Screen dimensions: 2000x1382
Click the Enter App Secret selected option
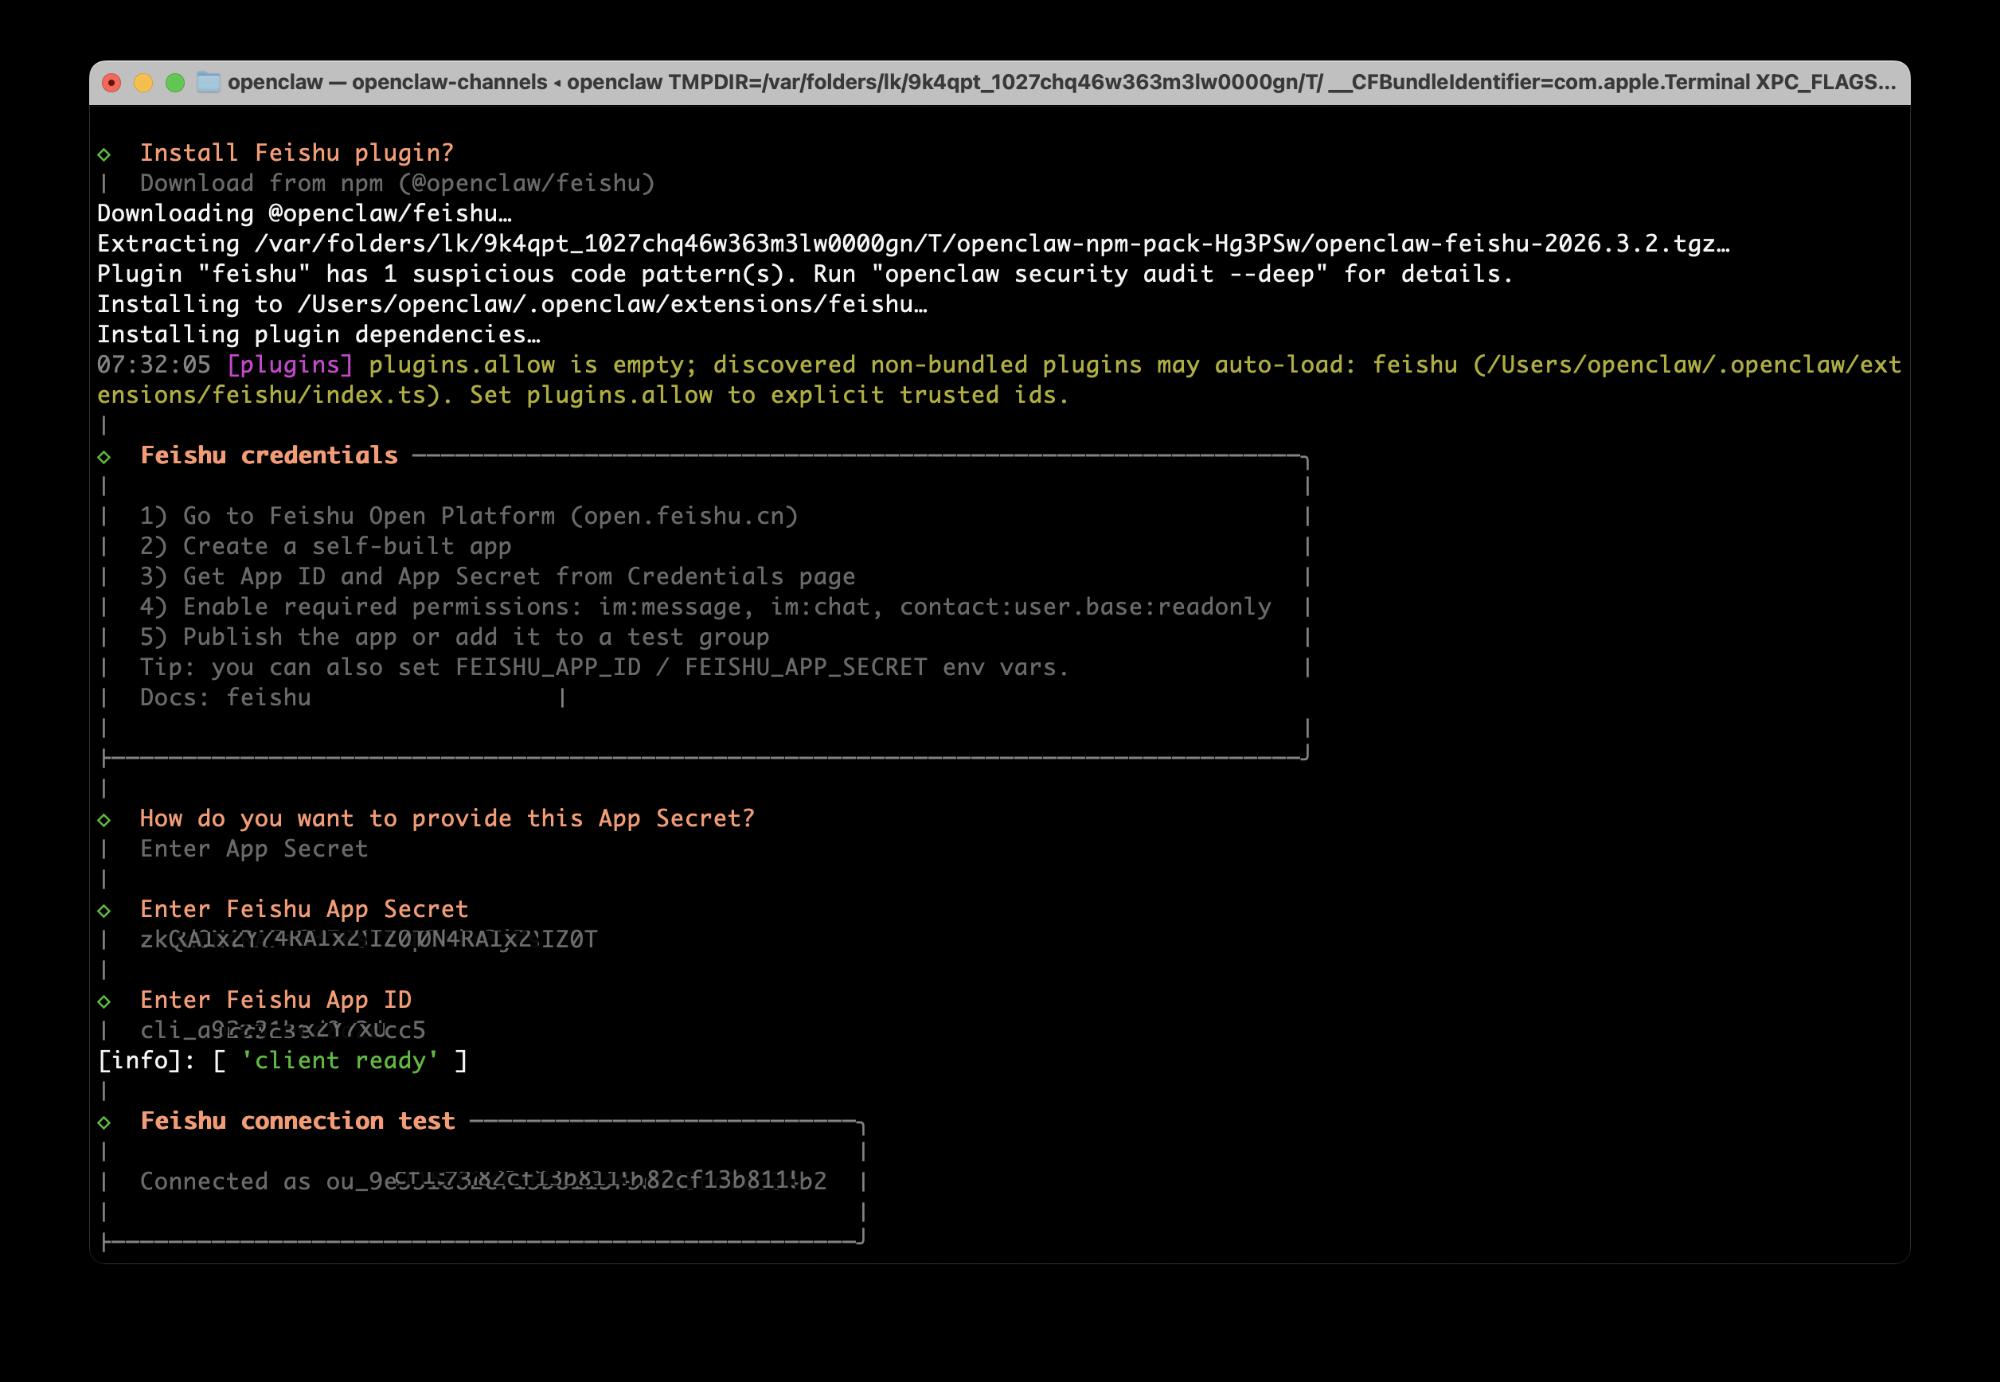[x=254, y=849]
